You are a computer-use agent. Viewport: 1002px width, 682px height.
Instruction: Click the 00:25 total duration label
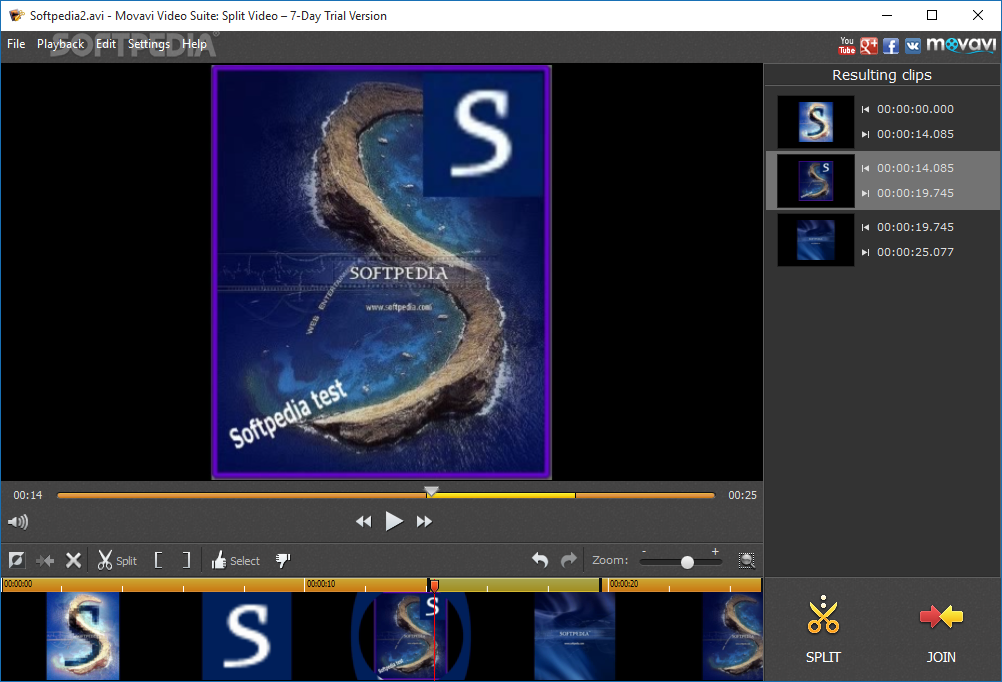click(x=743, y=495)
